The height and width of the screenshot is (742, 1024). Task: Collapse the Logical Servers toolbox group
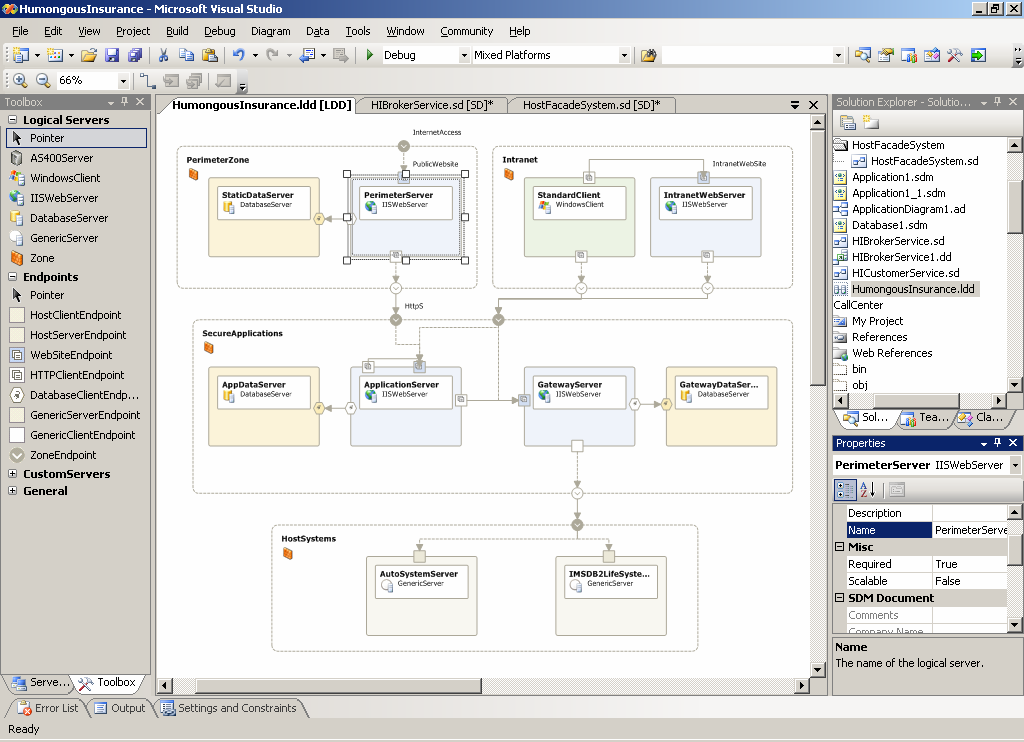coord(12,120)
